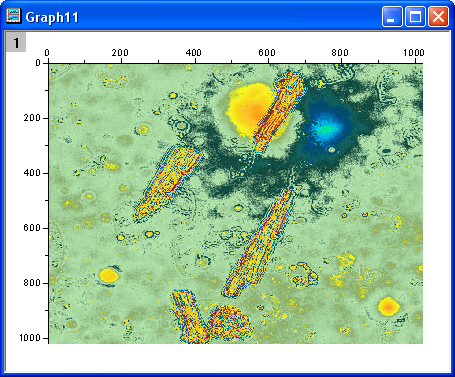Click the Graph11 title text
Screen dimensions: 455x377
pyautogui.click(x=52, y=17)
